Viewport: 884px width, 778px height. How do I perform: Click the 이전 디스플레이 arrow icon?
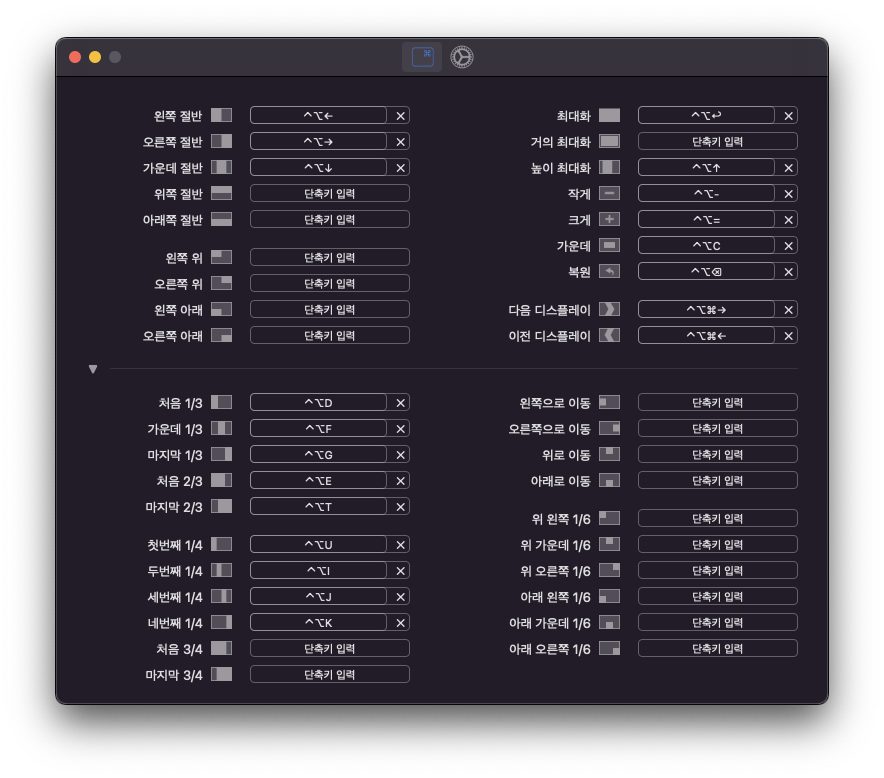point(609,335)
